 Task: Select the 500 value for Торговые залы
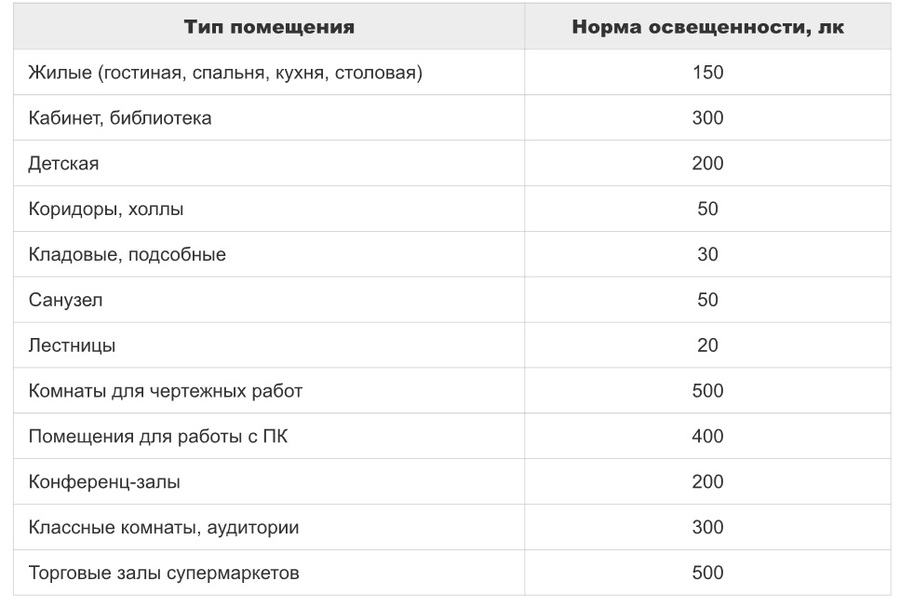click(x=707, y=573)
